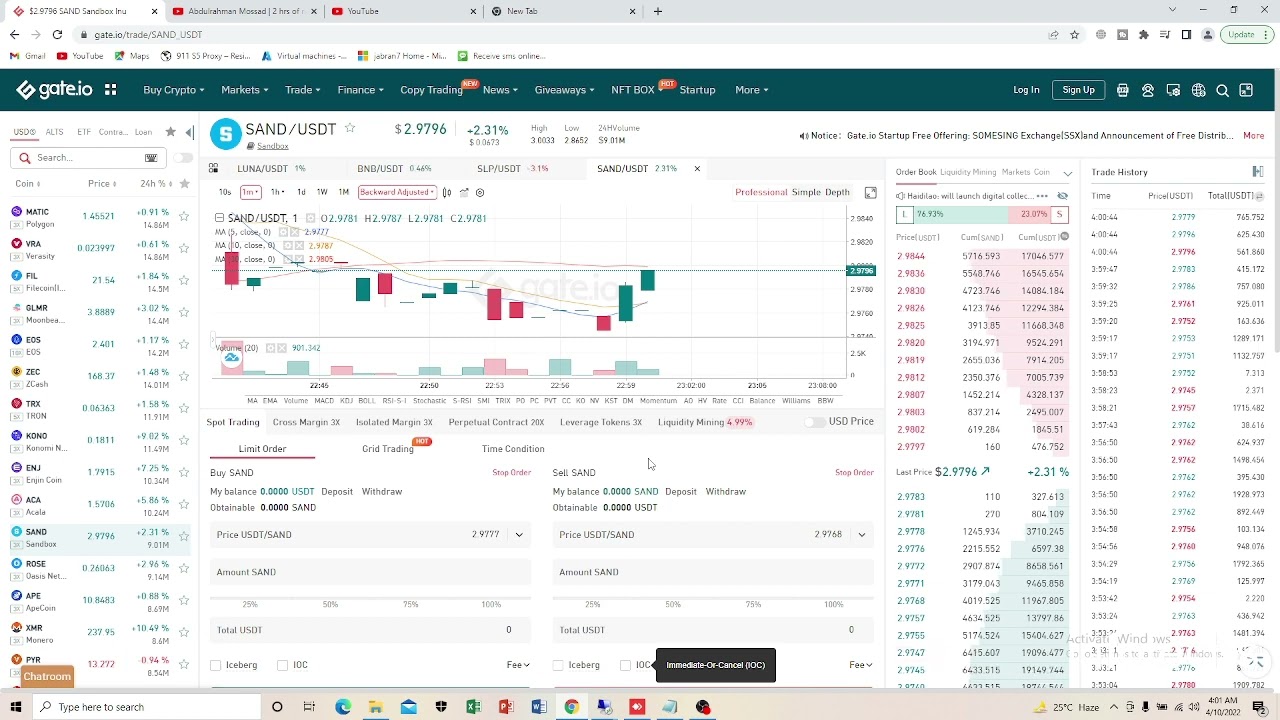Image resolution: width=1280 pixels, height=720 pixels.
Task: Click the Sign Up button
Action: (x=1078, y=90)
